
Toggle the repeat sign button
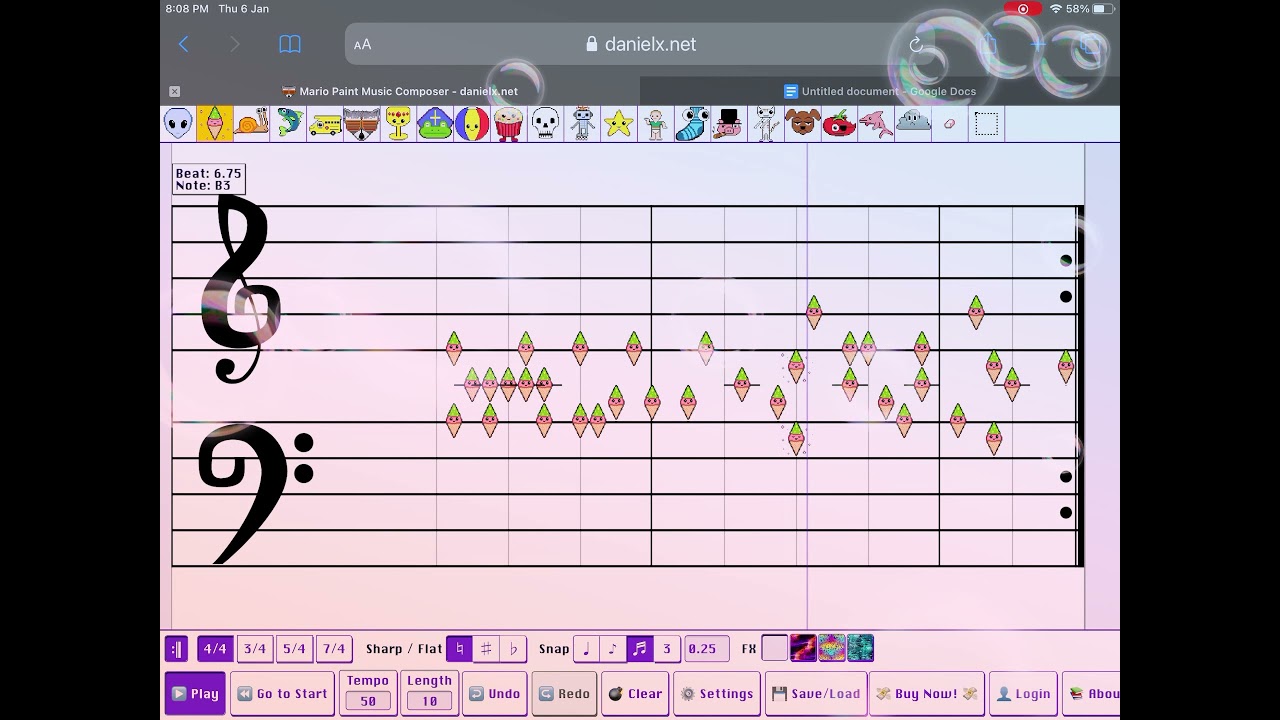[176, 649]
